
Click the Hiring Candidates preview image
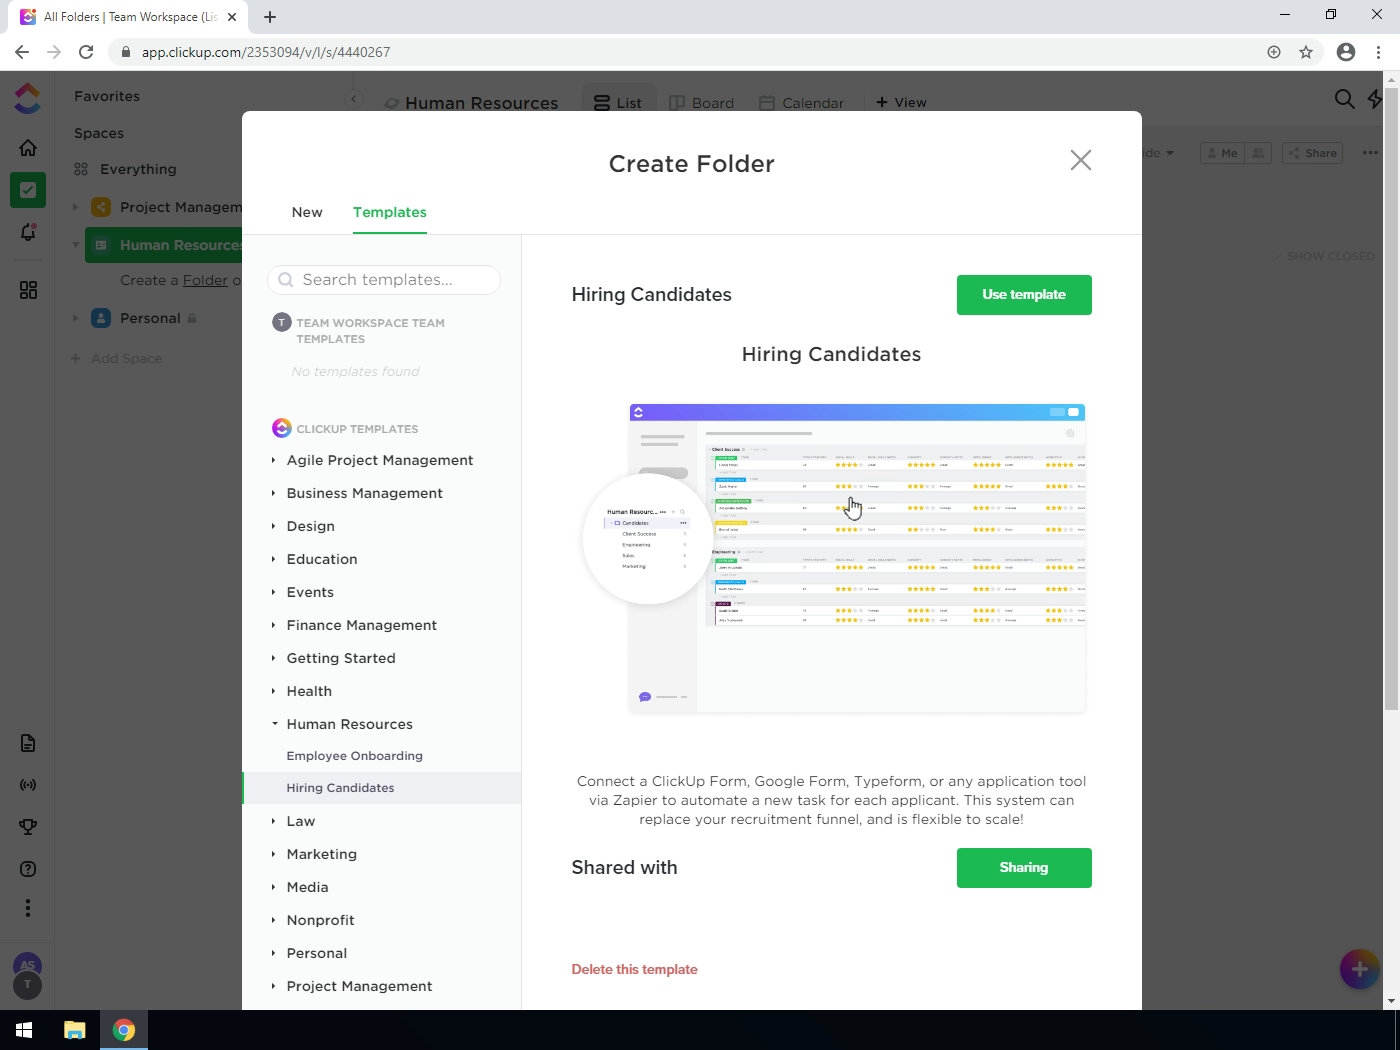point(834,557)
